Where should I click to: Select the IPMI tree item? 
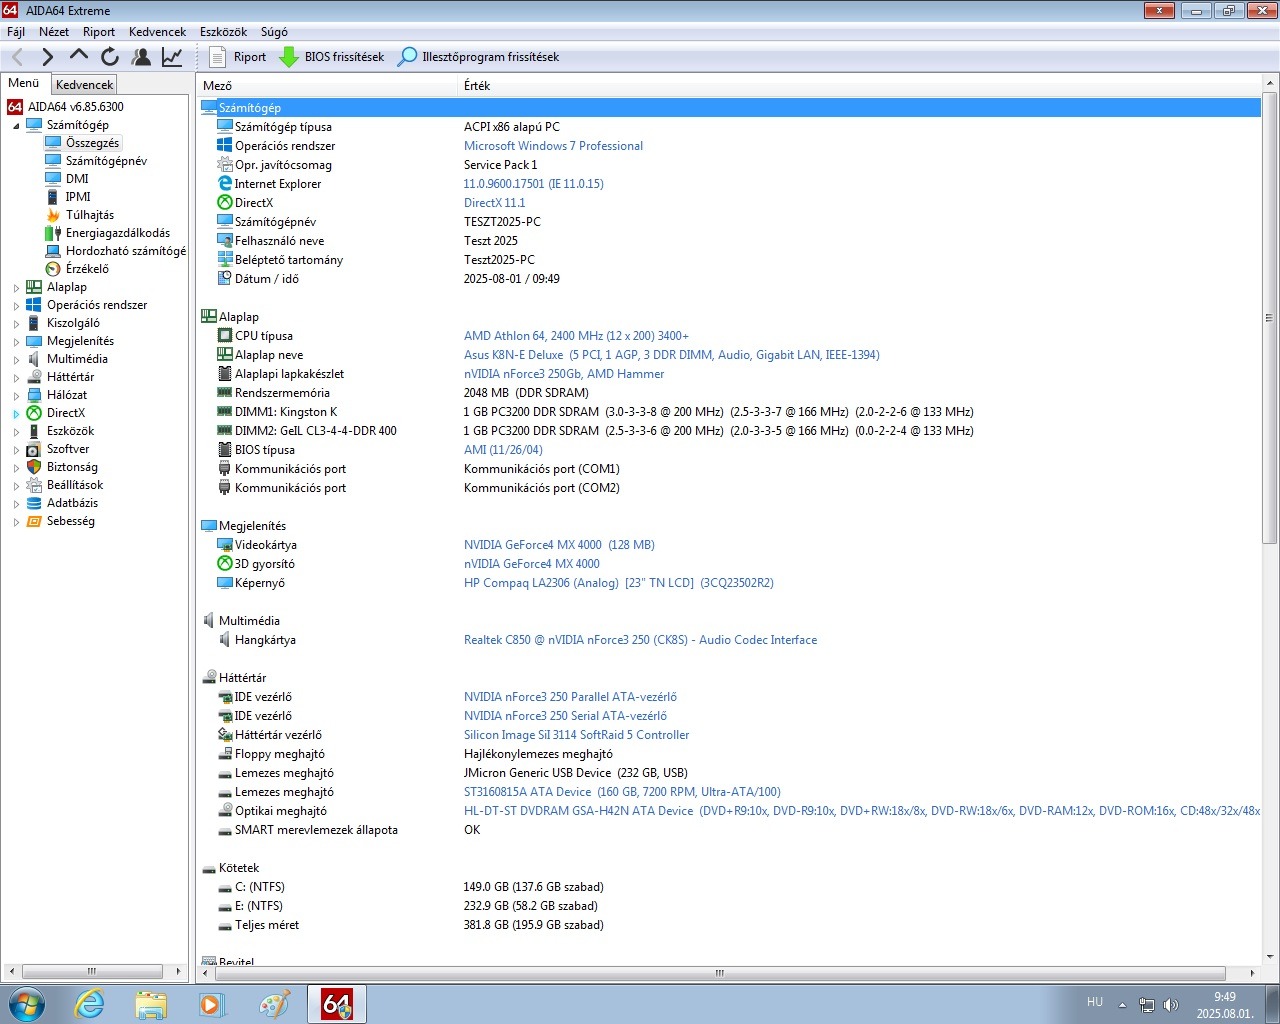(x=78, y=197)
